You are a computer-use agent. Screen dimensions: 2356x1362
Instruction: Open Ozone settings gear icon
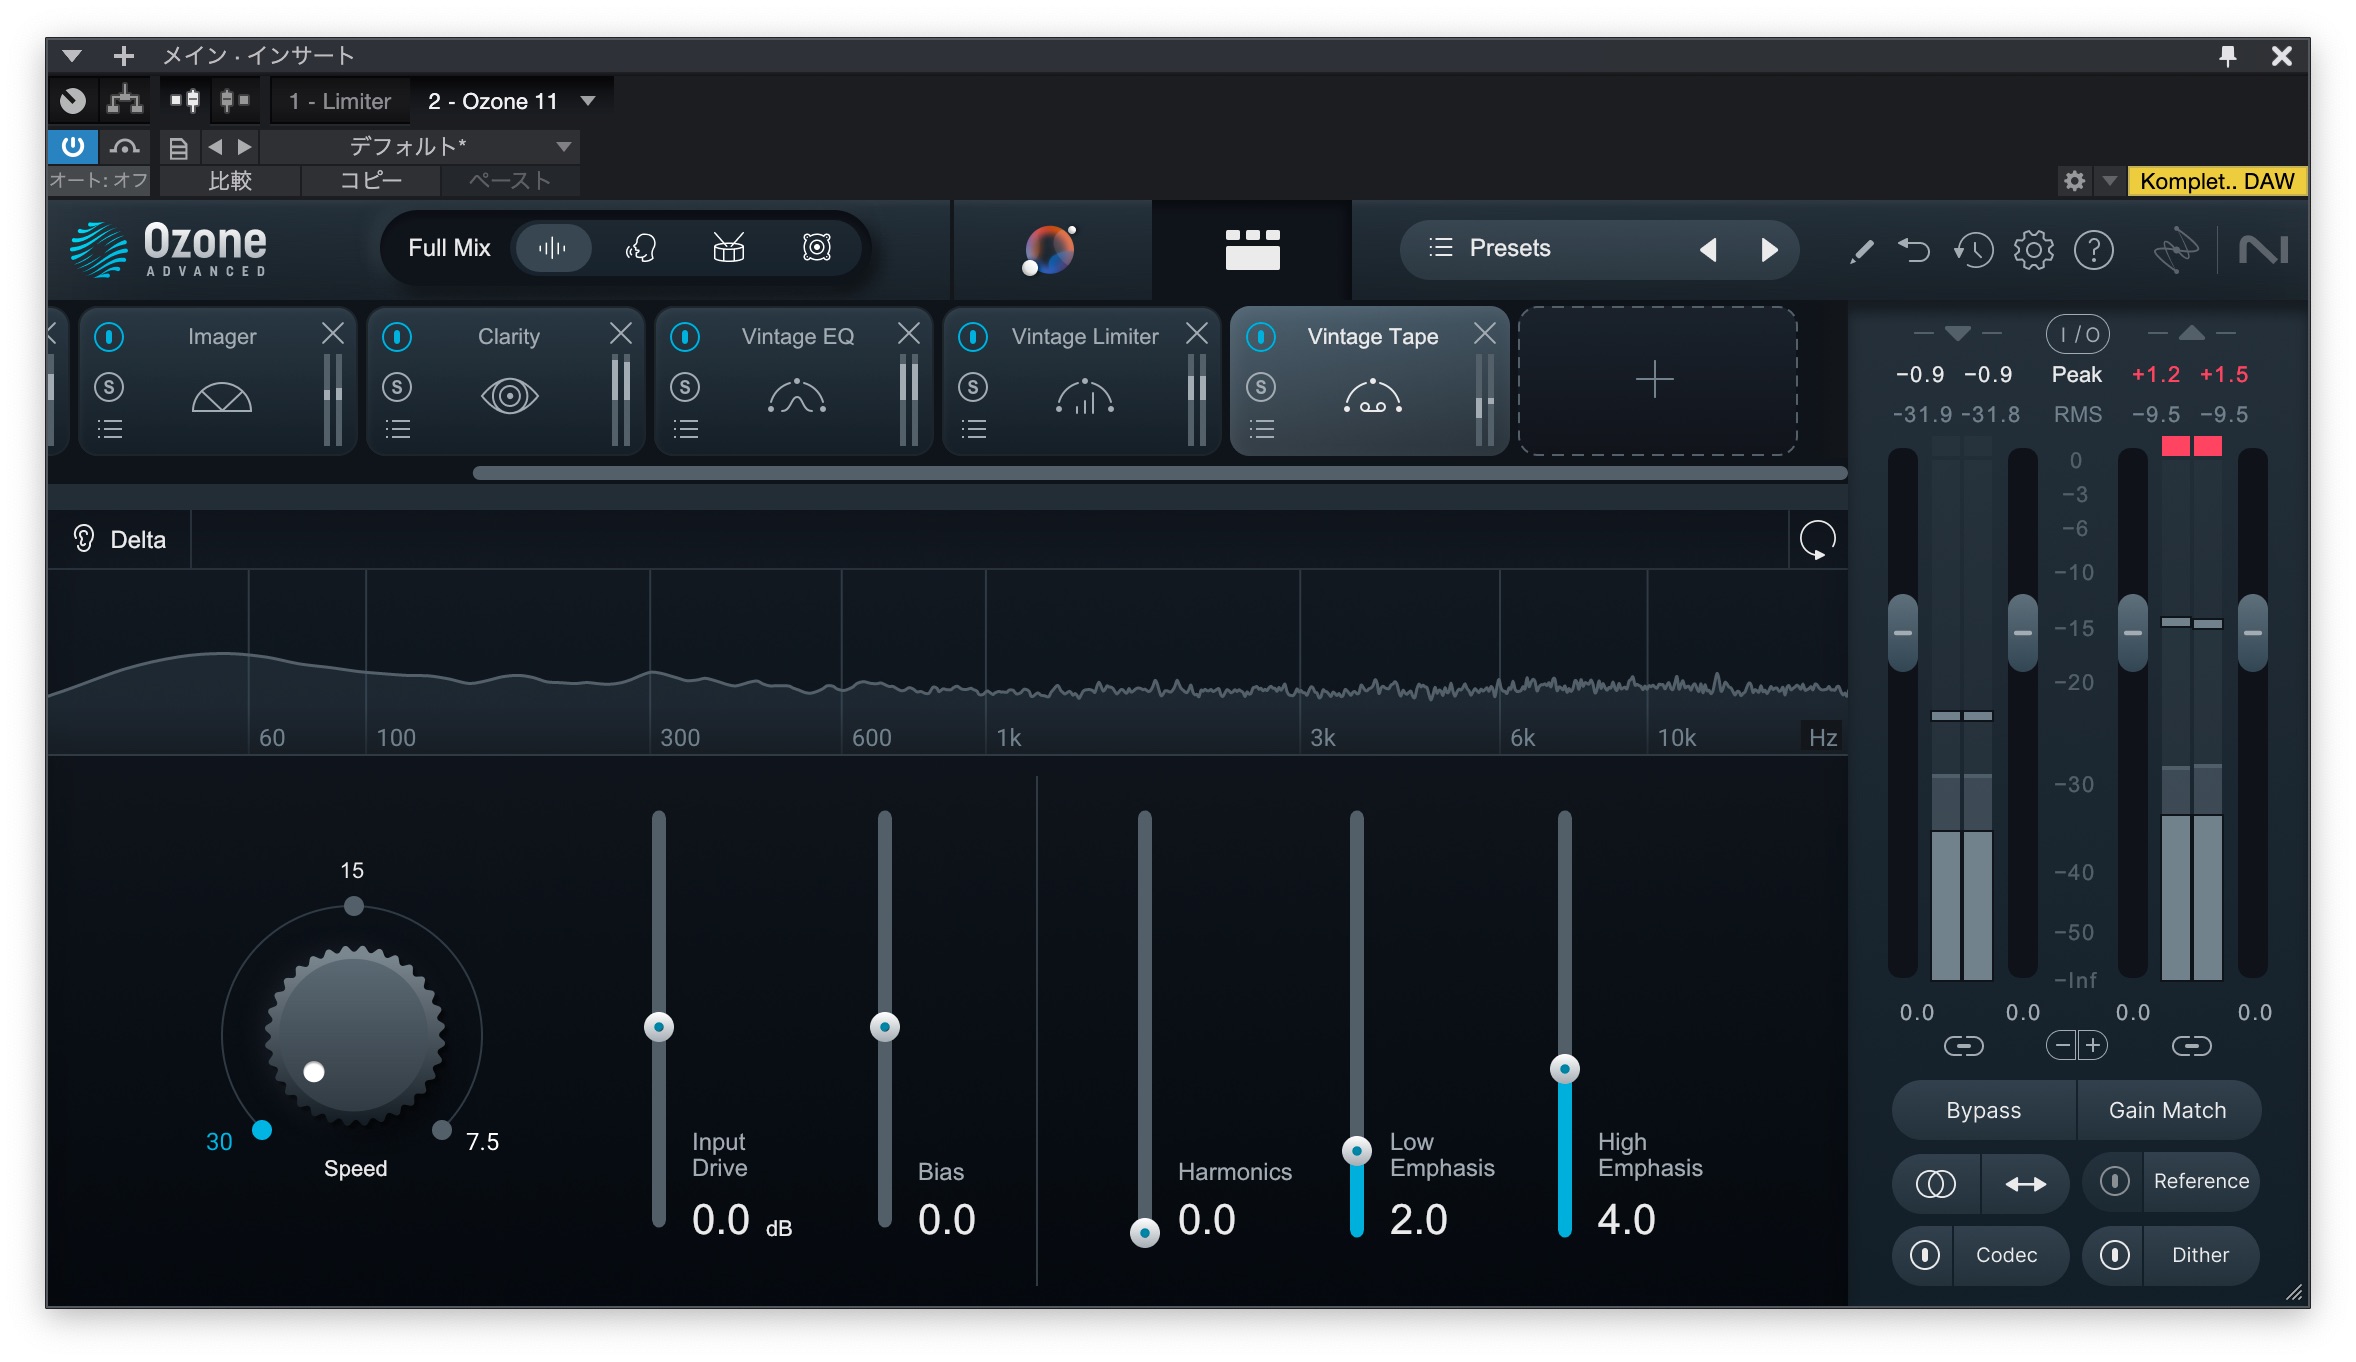tap(2033, 250)
